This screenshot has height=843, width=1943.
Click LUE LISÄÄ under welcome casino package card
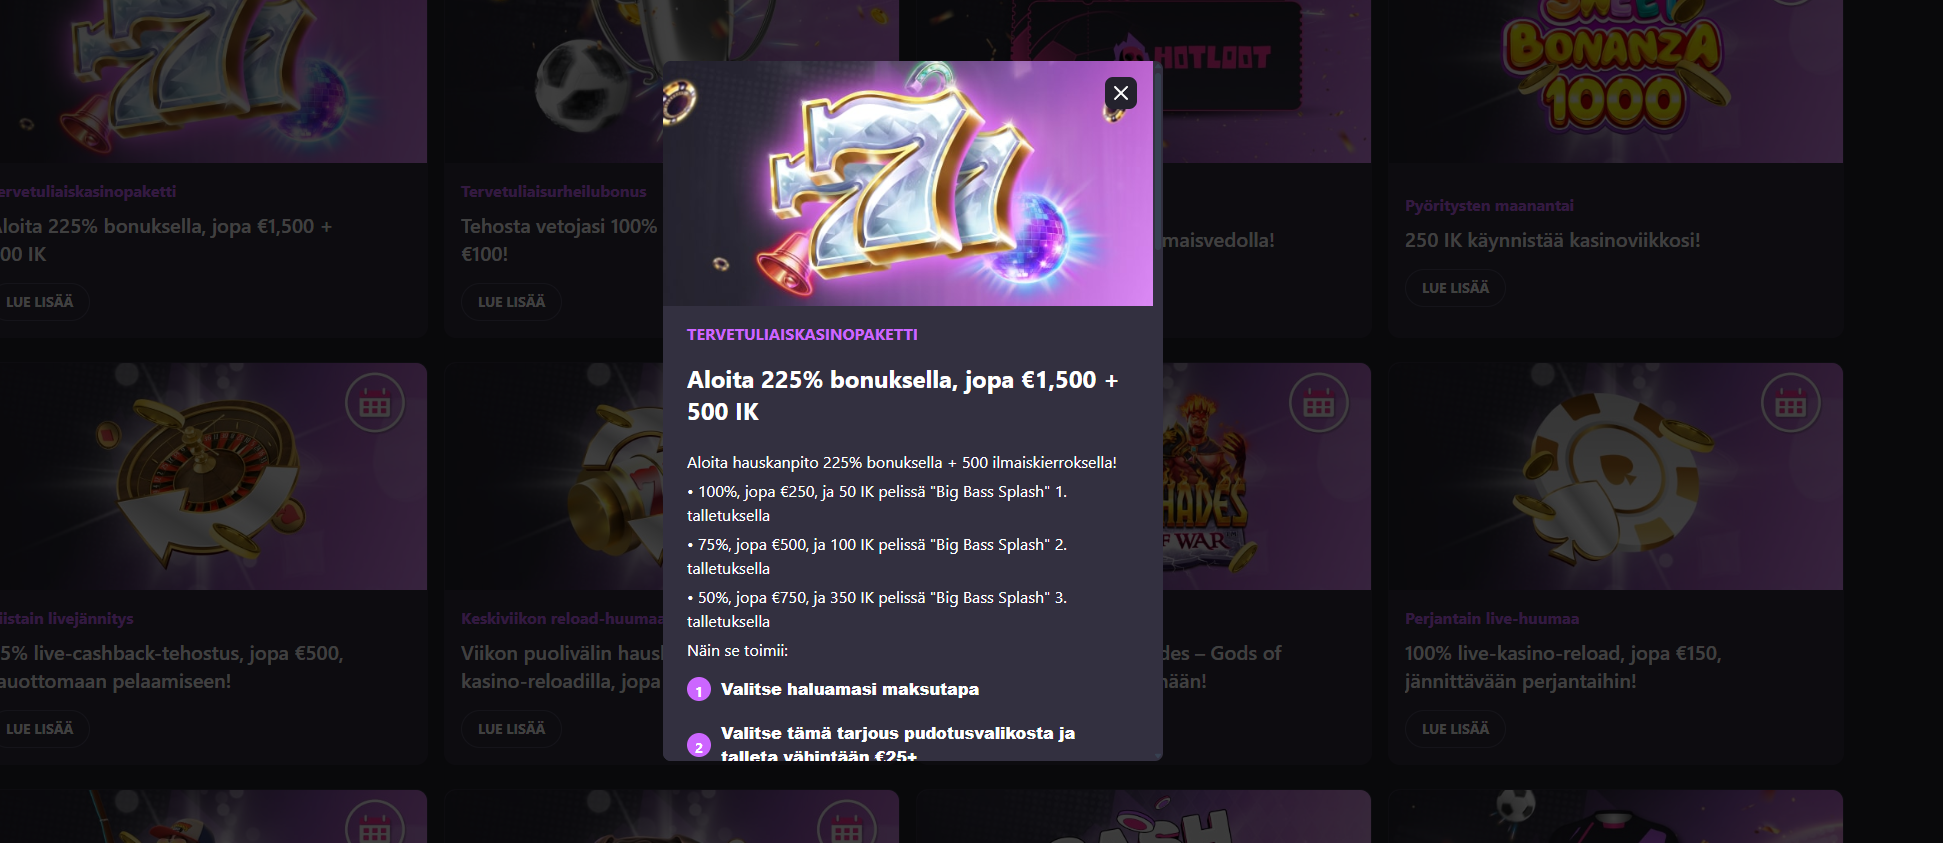pos(40,302)
